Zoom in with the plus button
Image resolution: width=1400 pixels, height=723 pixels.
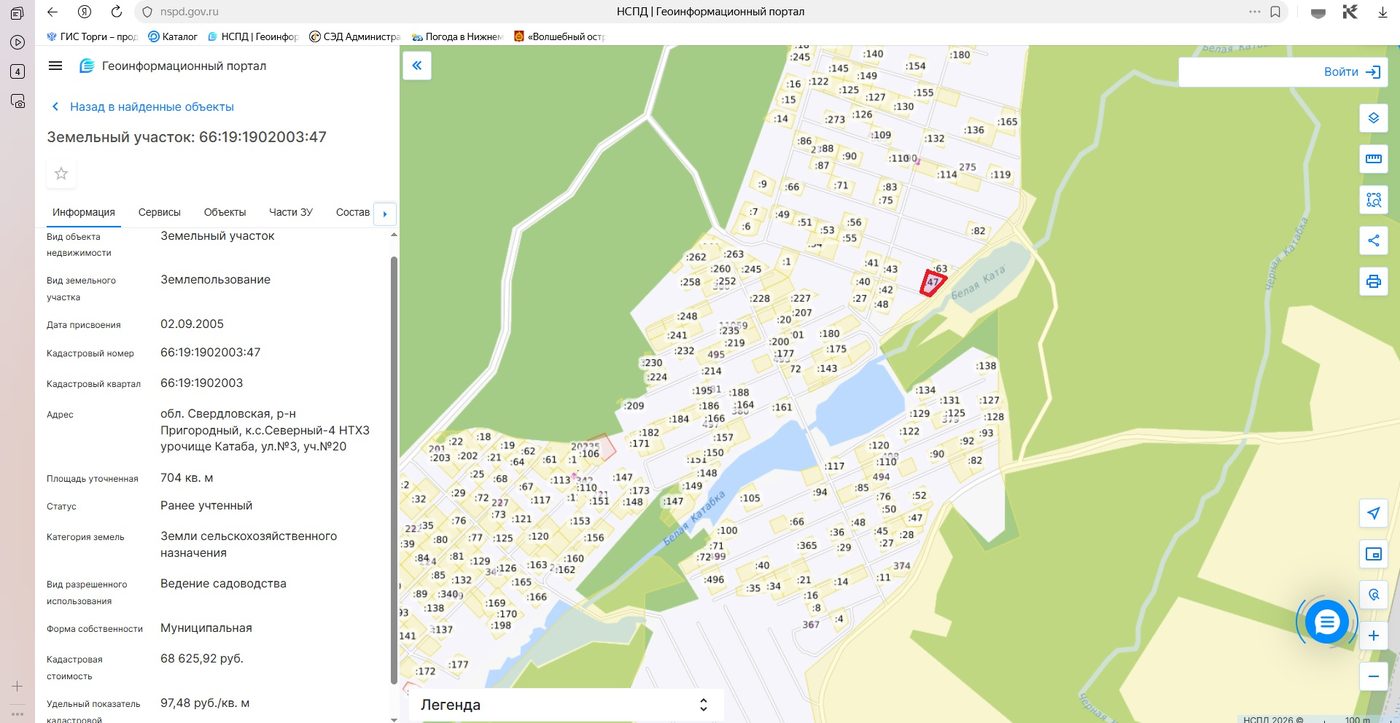point(1373,636)
